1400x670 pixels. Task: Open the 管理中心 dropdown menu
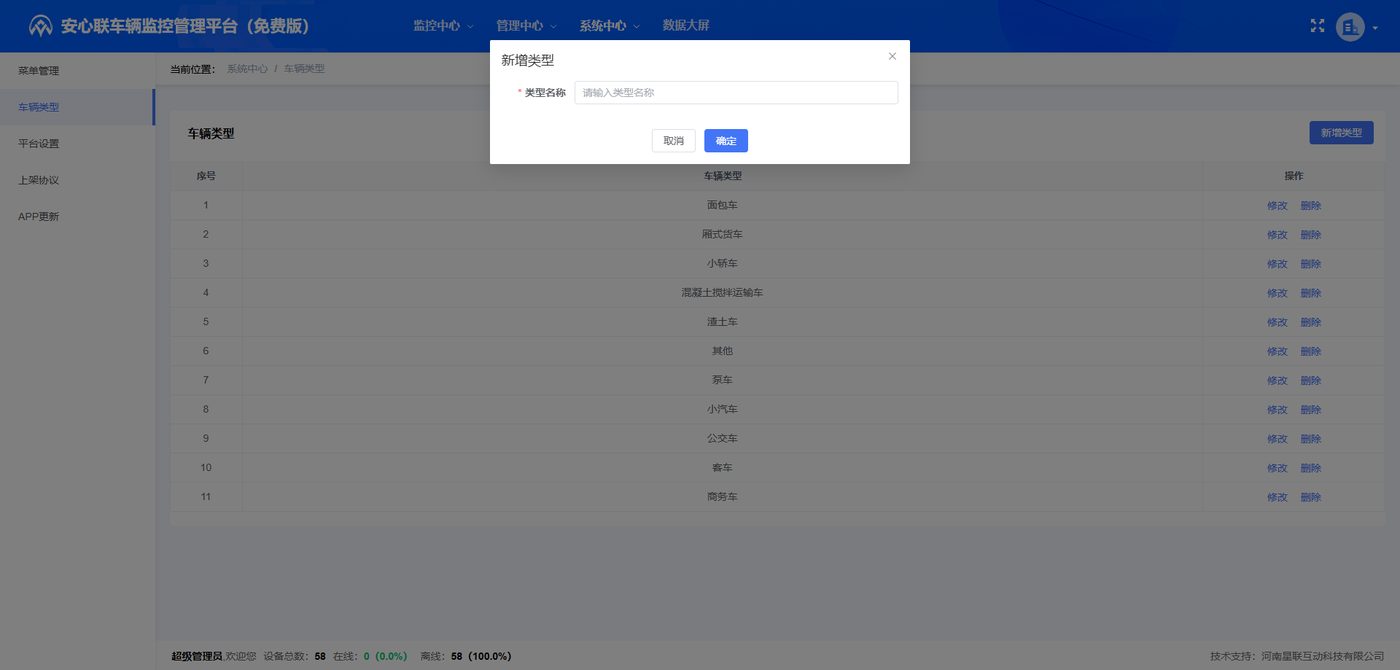click(526, 26)
